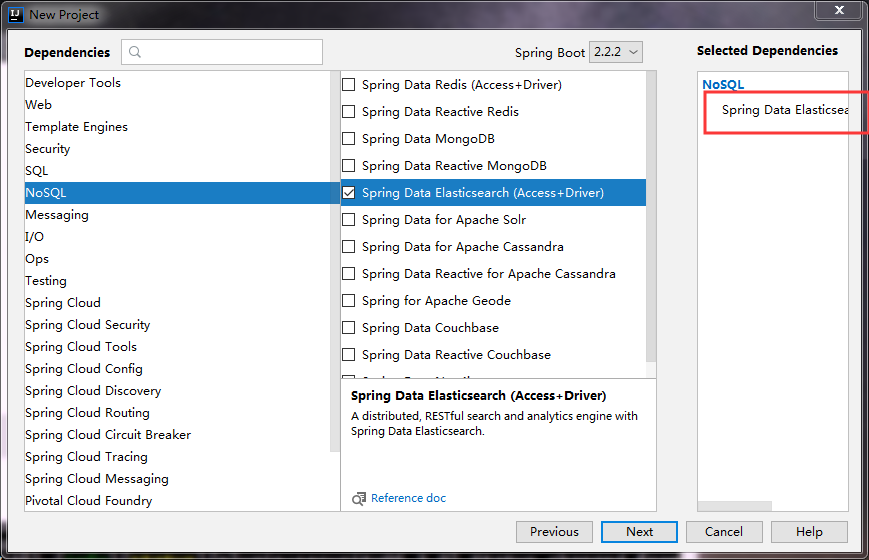Click the Reference doc icon

coord(359,498)
